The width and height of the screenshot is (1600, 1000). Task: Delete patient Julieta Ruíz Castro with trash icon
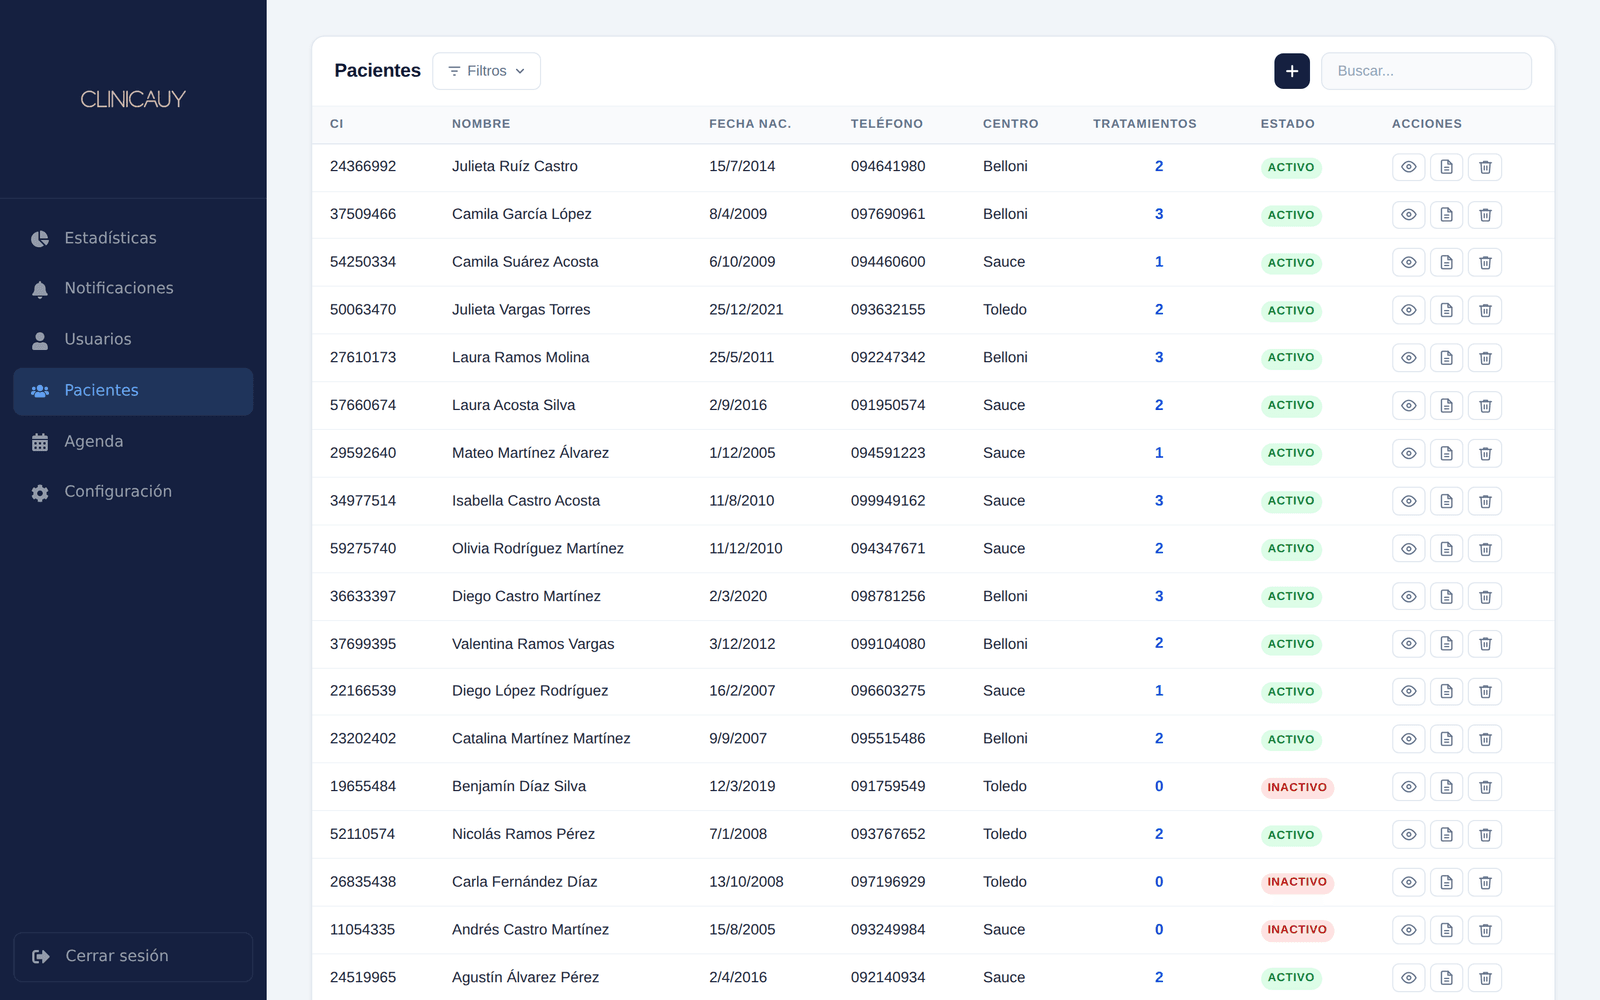[x=1485, y=167]
